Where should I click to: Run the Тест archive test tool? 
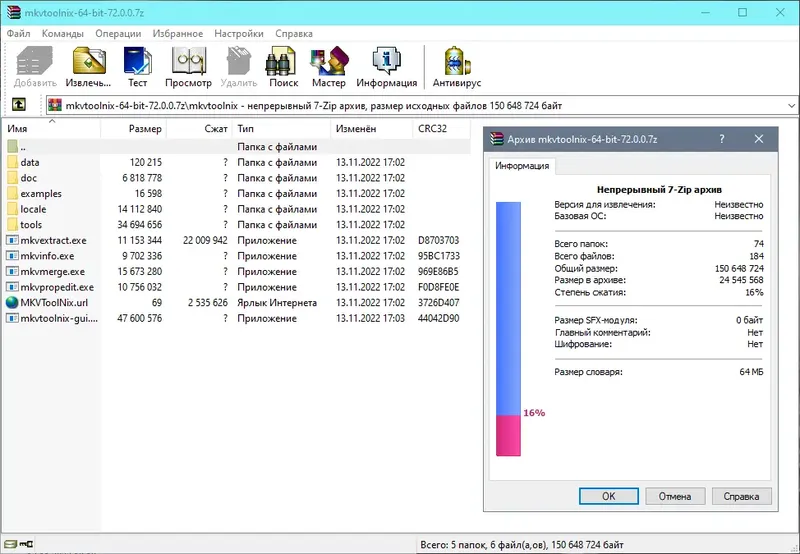pyautogui.click(x=137, y=61)
